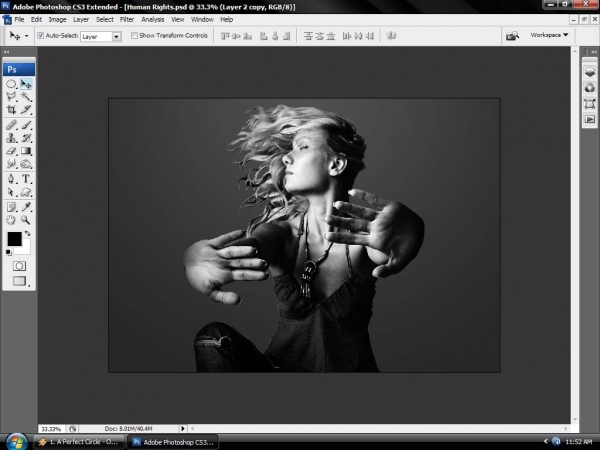Switch to A Perfect Circle taskbar item
The height and width of the screenshot is (450, 600).
pos(79,442)
